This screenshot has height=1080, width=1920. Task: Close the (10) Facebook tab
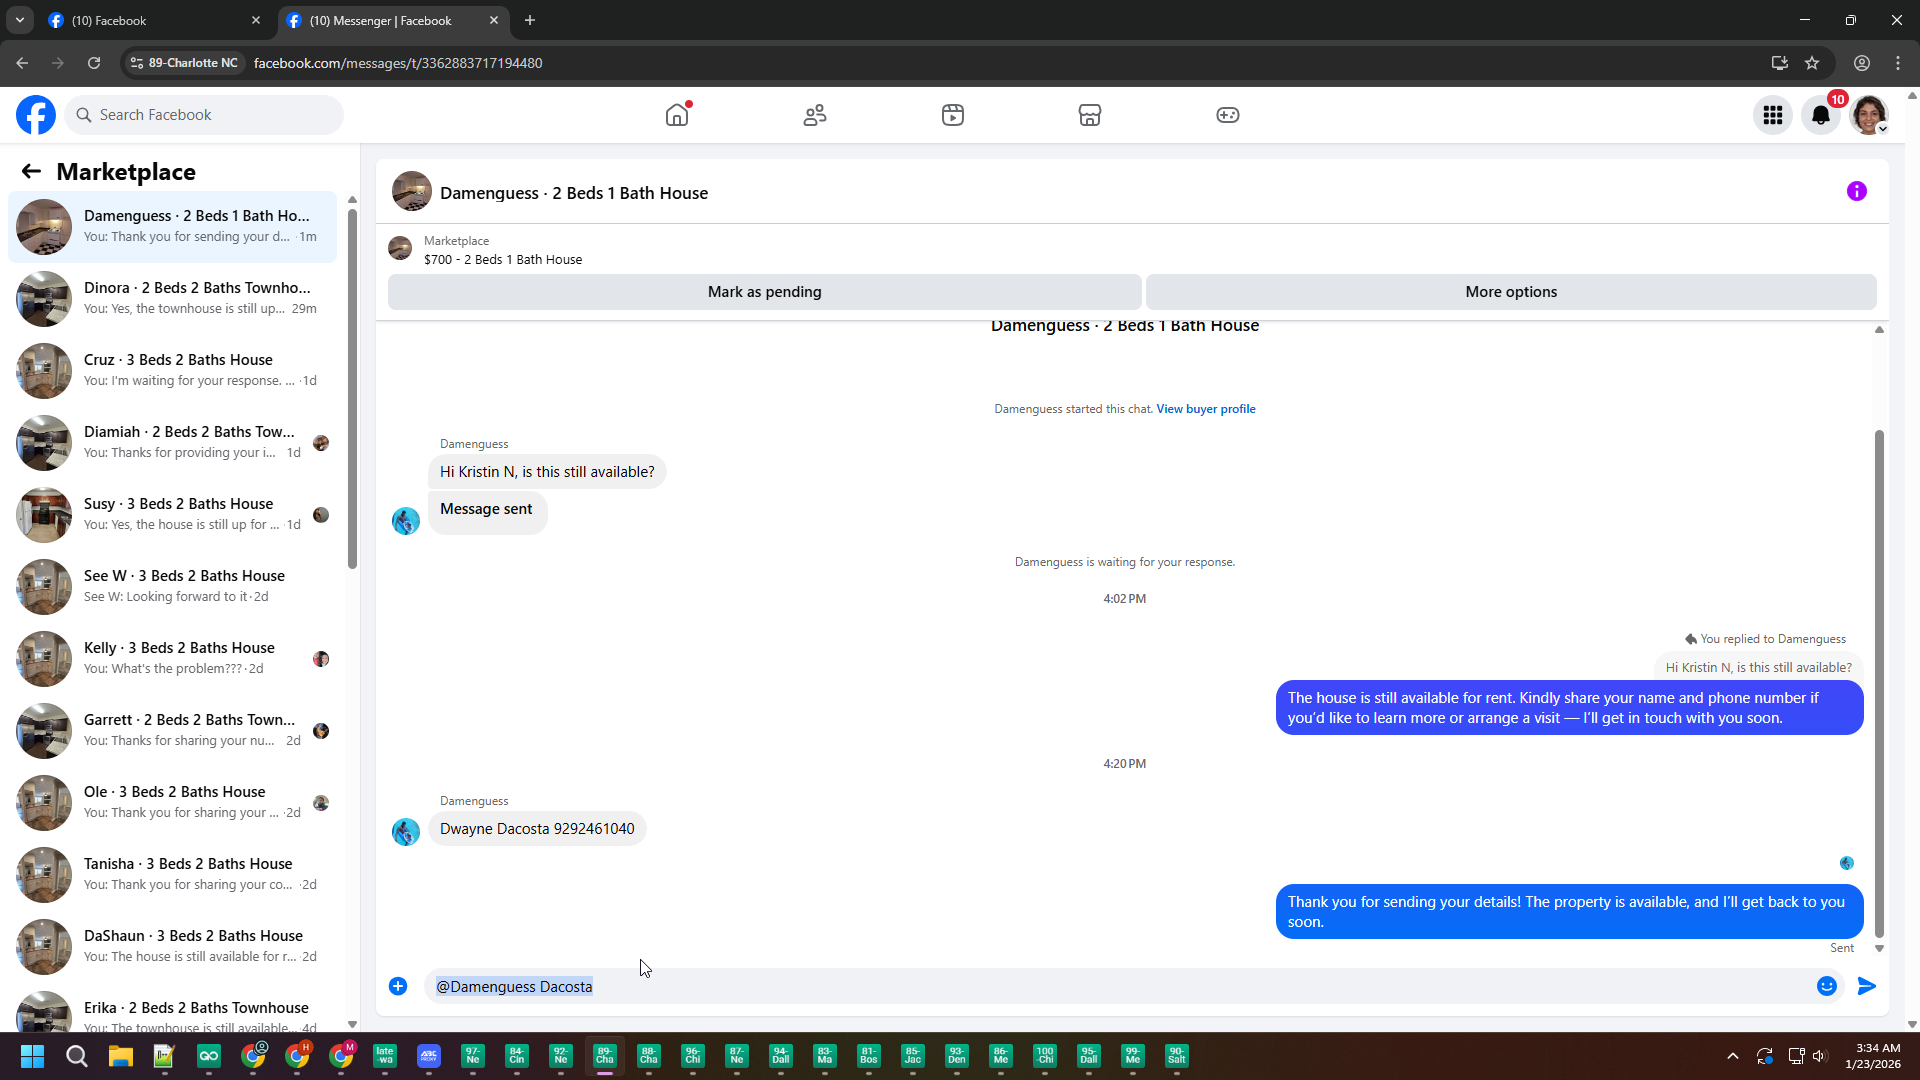[x=256, y=20]
